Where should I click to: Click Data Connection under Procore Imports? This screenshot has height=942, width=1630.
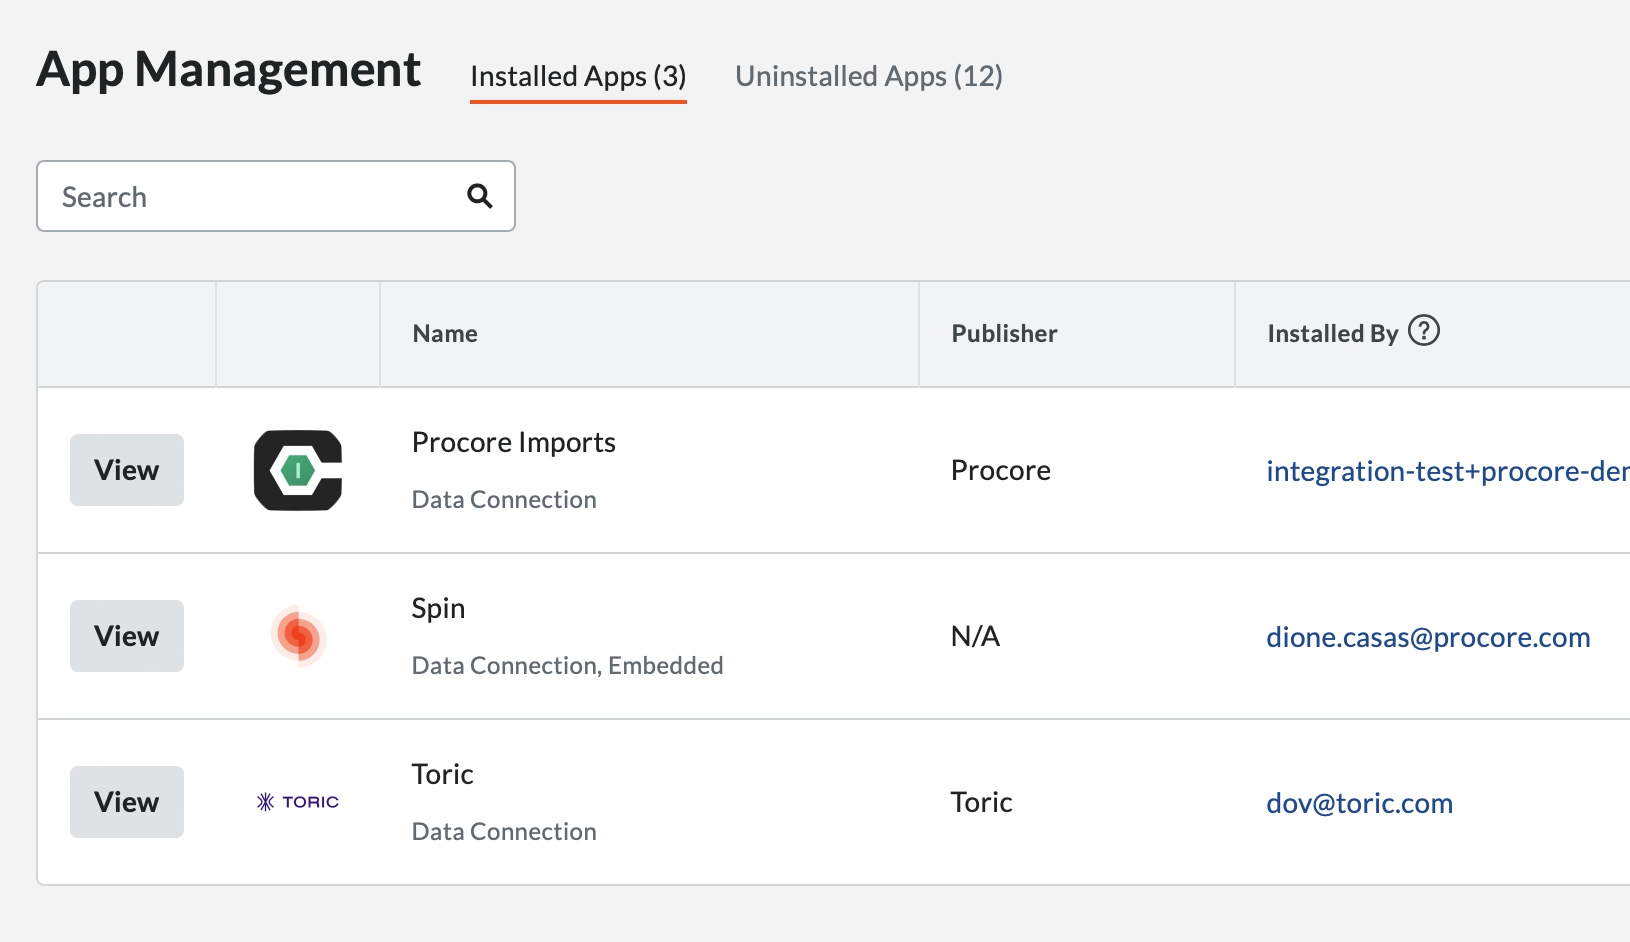504,499
